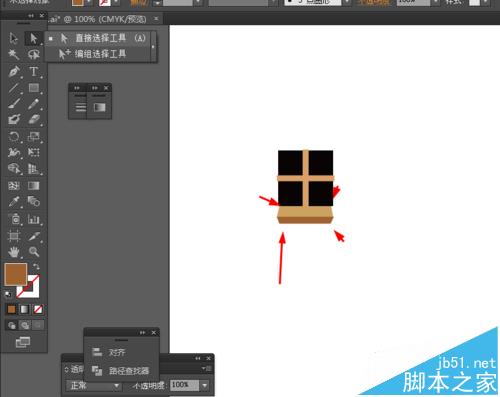The width and height of the screenshot is (500, 397).
Task: Collapse the Align panel group double arrows
Action: pos(143,333)
